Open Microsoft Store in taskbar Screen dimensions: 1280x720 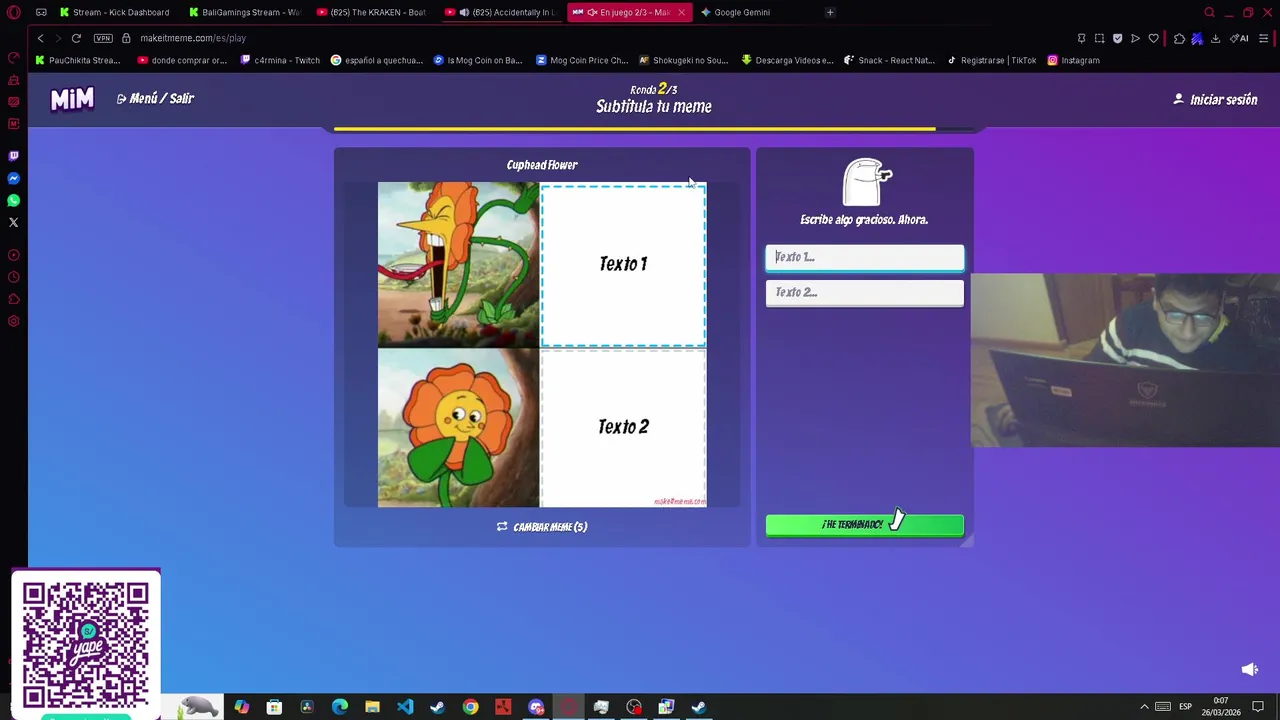tap(274, 707)
